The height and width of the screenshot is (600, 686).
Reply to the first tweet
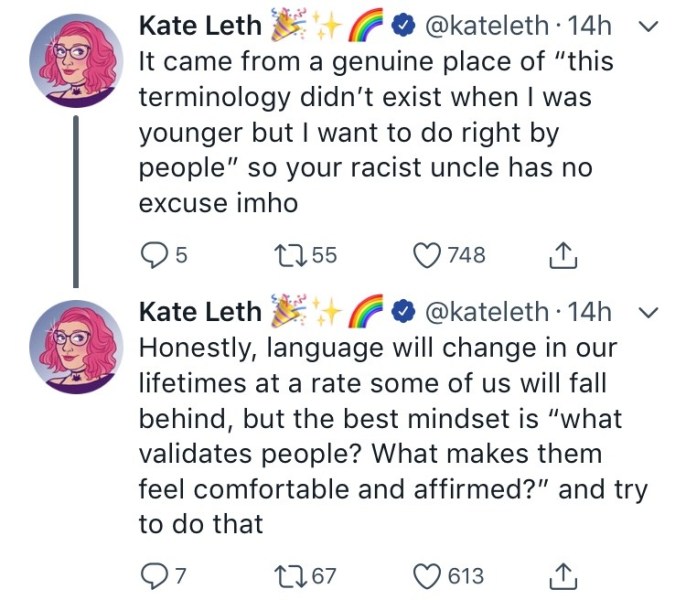point(152,256)
